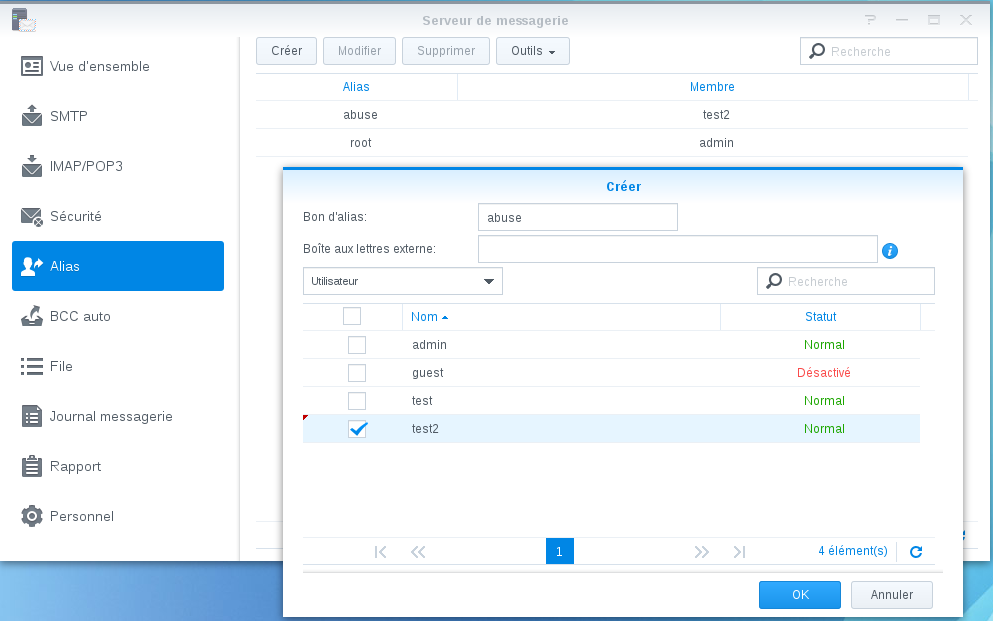Open the Utilisateur type dropdown
The width and height of the screenshot is (993, 621).
coord(402,281)
